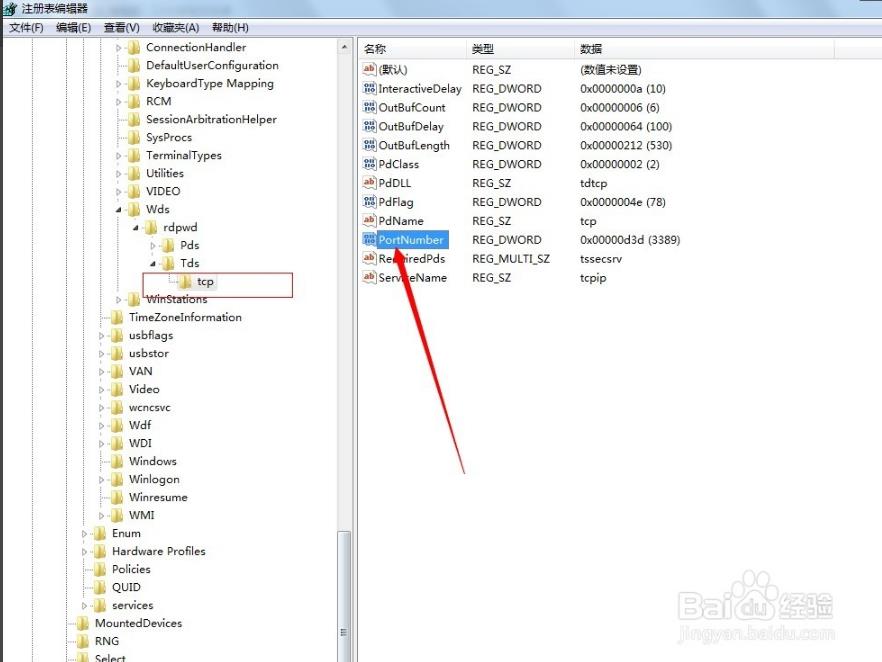Click the PdName string value icon
This screenshot has height=662, width=882.
(x=369, y=221)
